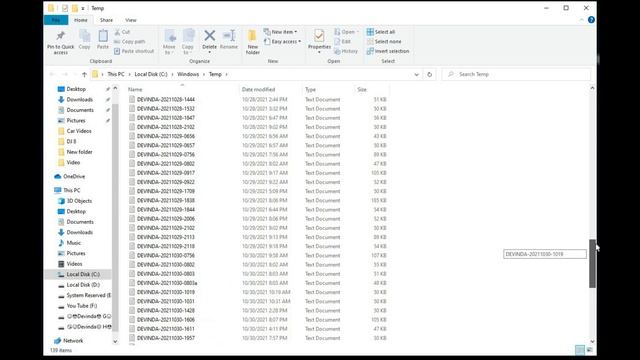Viewport: 640px width, 360px height.
Task: Switch to the View ribbon tab
Action: pos(131,20)
